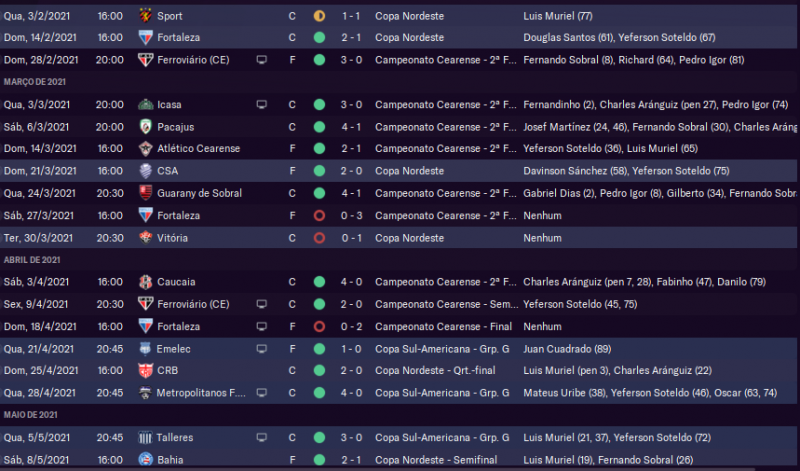
Task: Click scorer Juan Cuadrado (89)
Action: (x=564, y=349)
